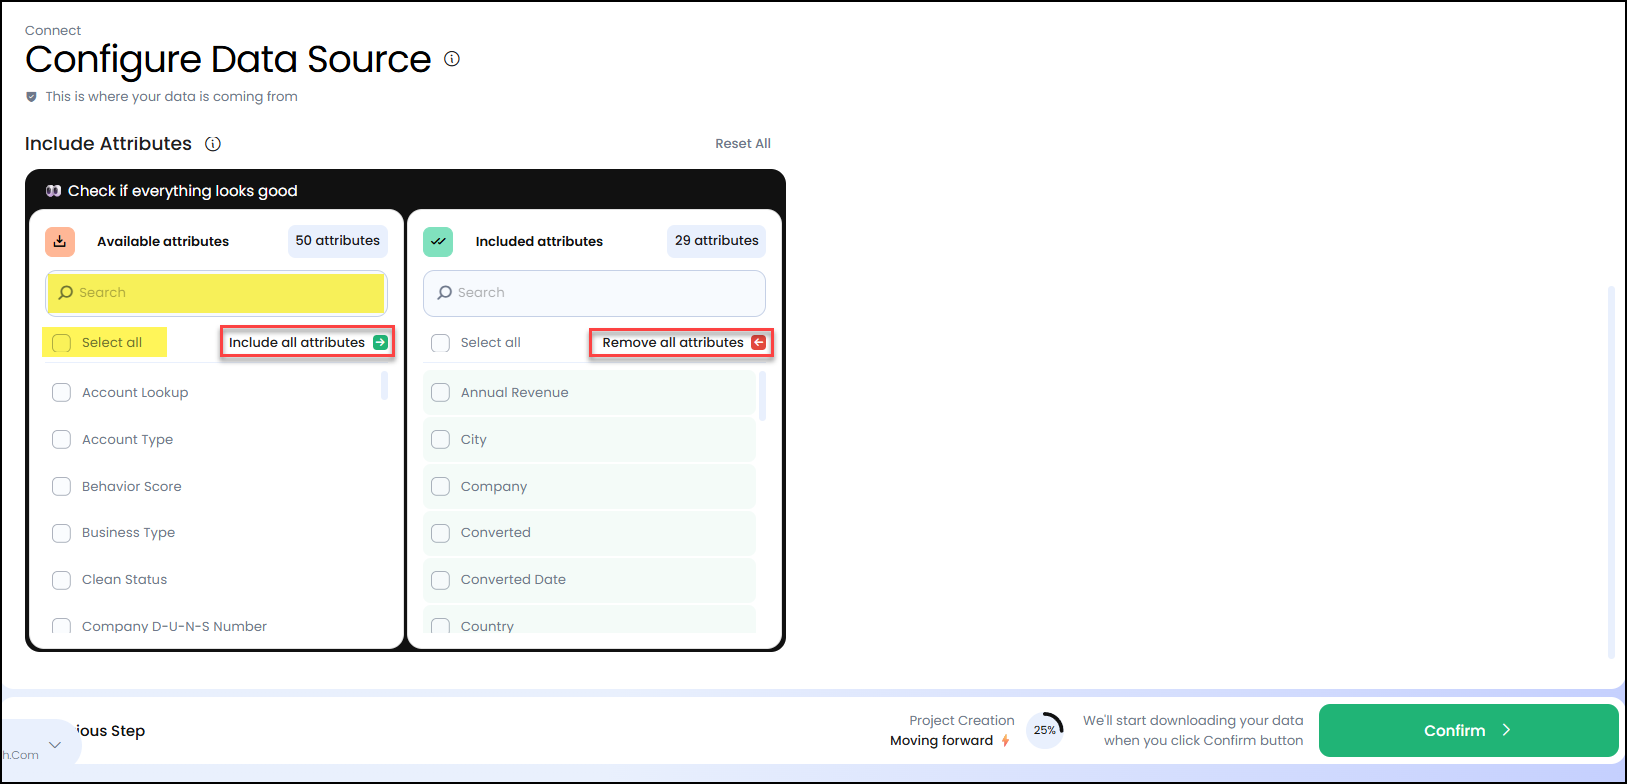Click the 25% project creation progress circle
The width and height of the screenshot is (1627, 784).
[1045, 730]
